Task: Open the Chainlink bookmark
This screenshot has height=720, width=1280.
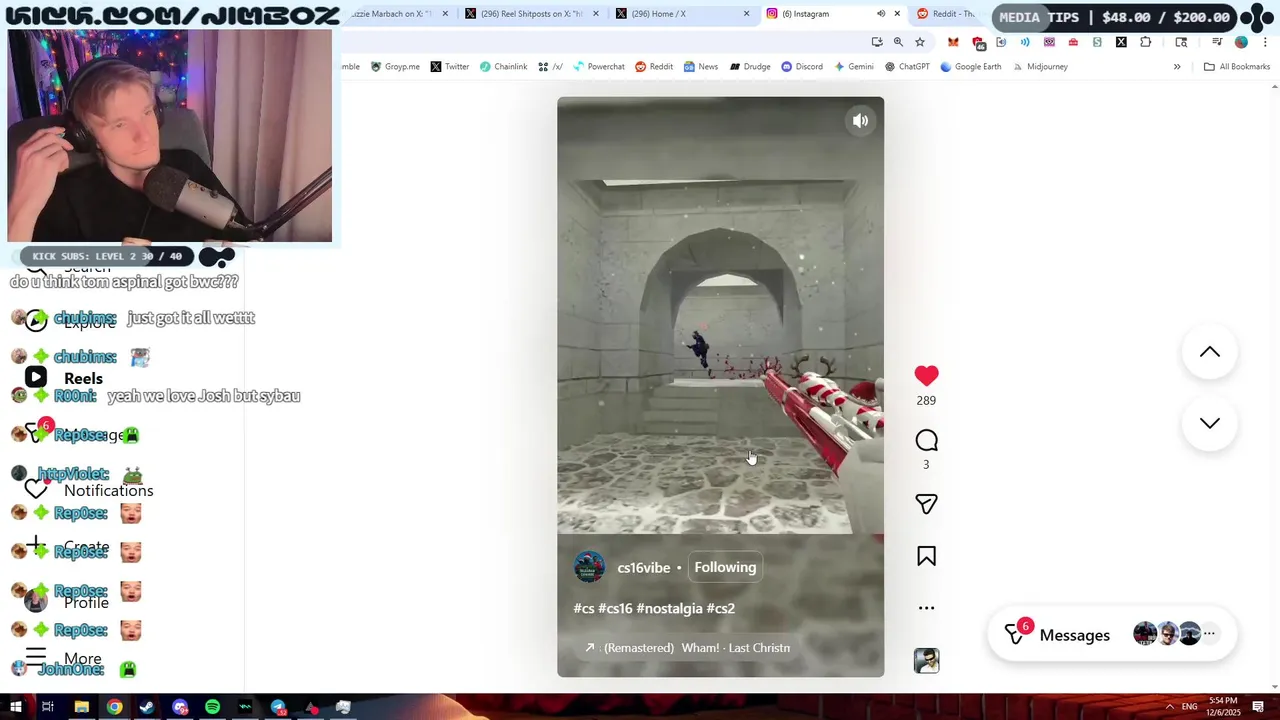Action: coord(503,67)
